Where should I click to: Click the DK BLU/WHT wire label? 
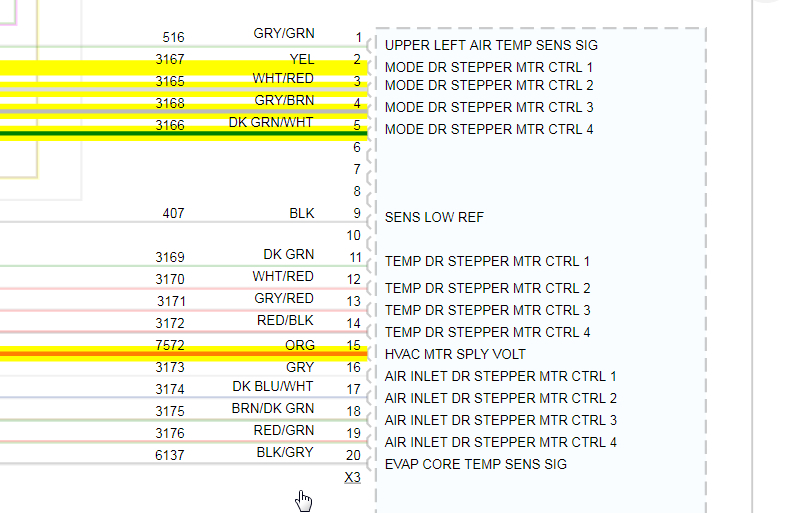273,387
